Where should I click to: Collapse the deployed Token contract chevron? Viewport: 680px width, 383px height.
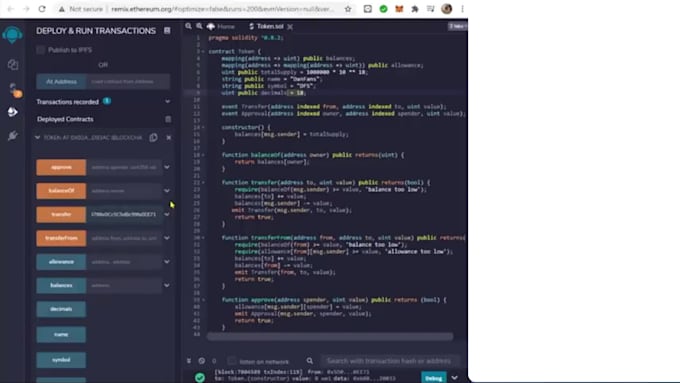coord(38,137)
